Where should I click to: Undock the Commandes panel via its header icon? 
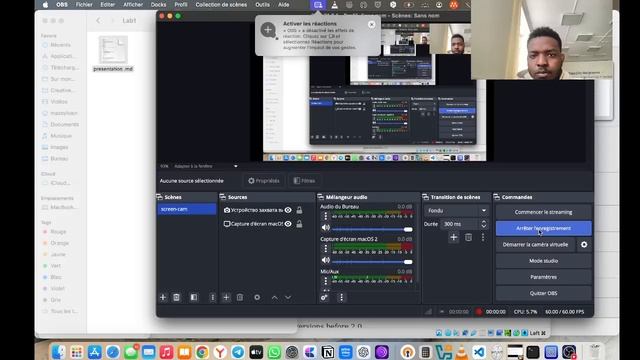pyautogui.click(x=497, y=197)
